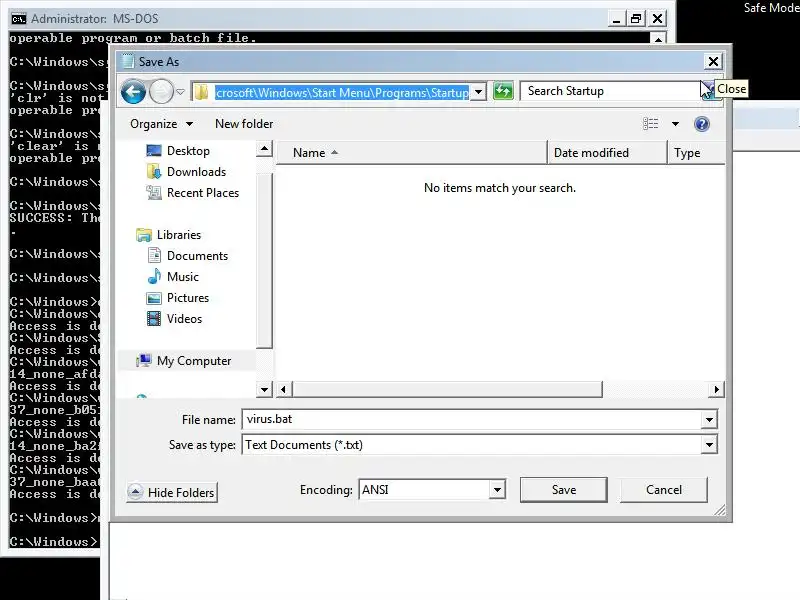Screen dimensions: 800x600
Task: Minimize the Administrator MS-DOS window
Action: (616, 19)
